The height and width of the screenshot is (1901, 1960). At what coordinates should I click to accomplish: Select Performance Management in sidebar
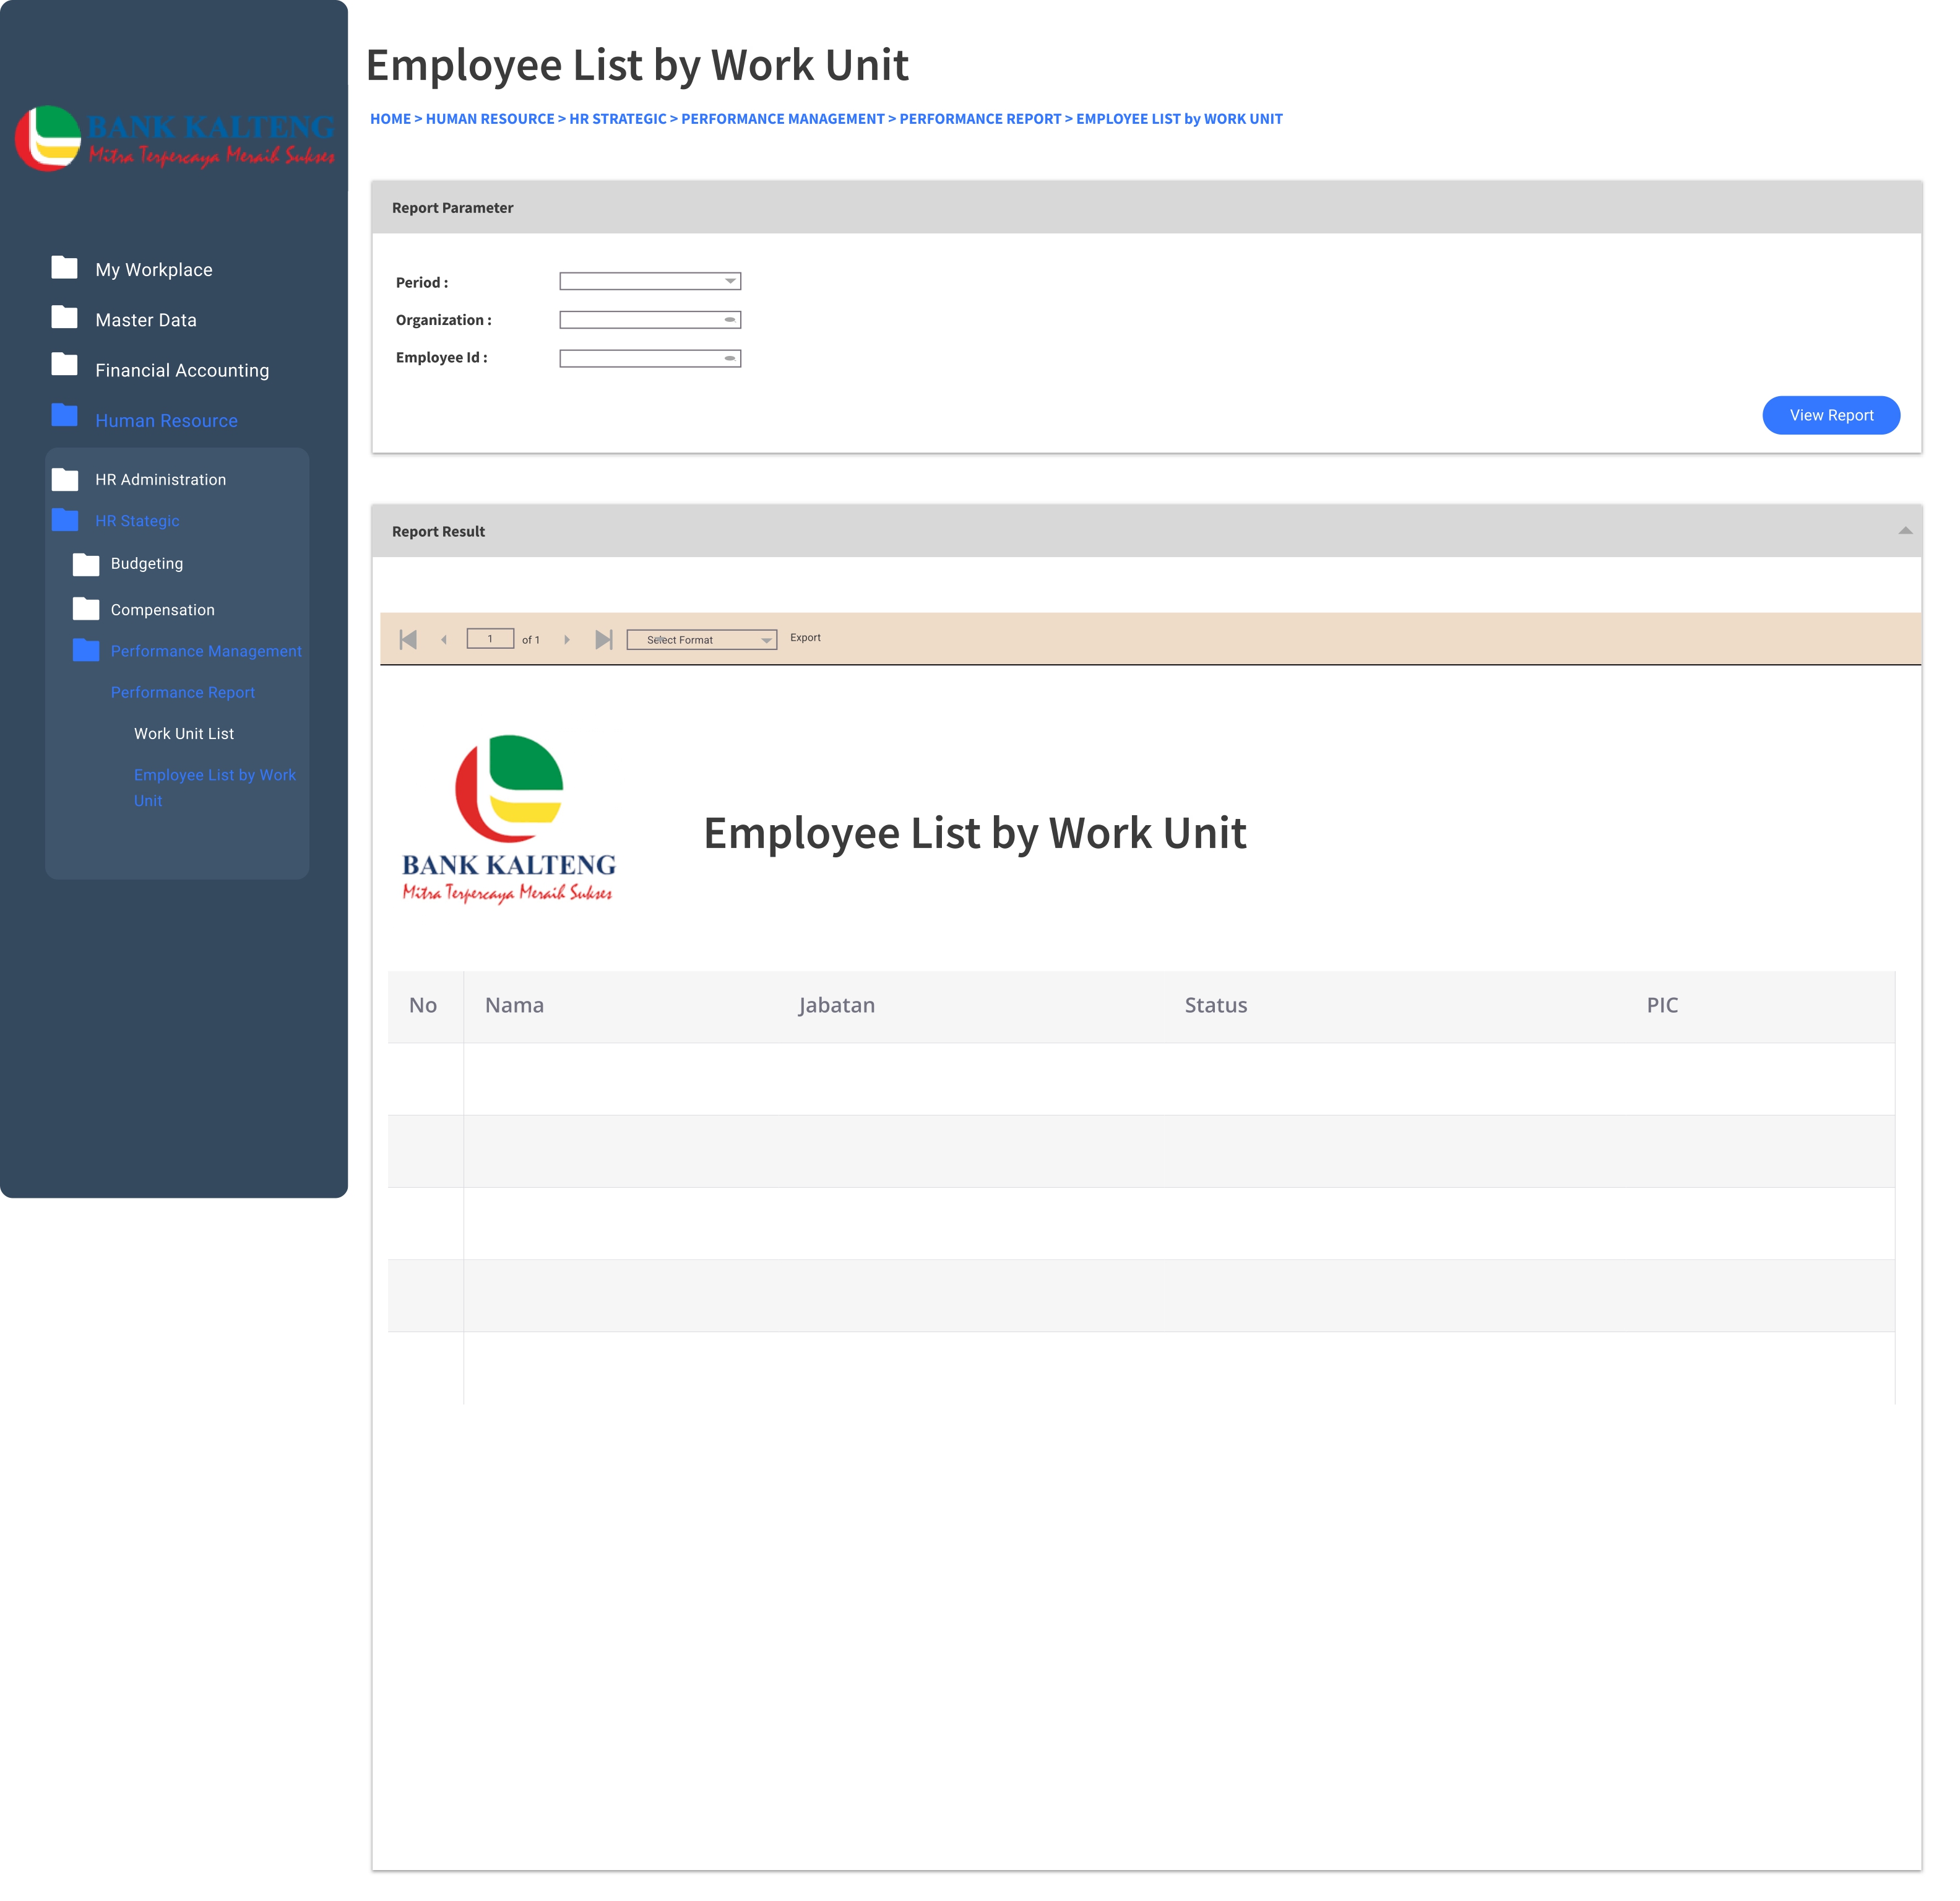tap(206, 651)
